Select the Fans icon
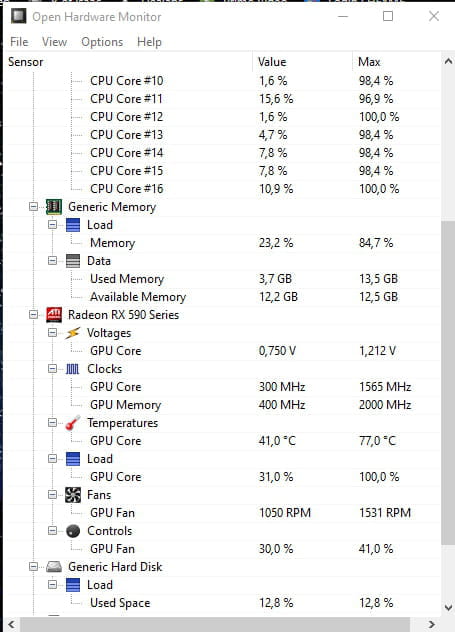The height and width of the screenshot is (632, 455). click(73, 495)
